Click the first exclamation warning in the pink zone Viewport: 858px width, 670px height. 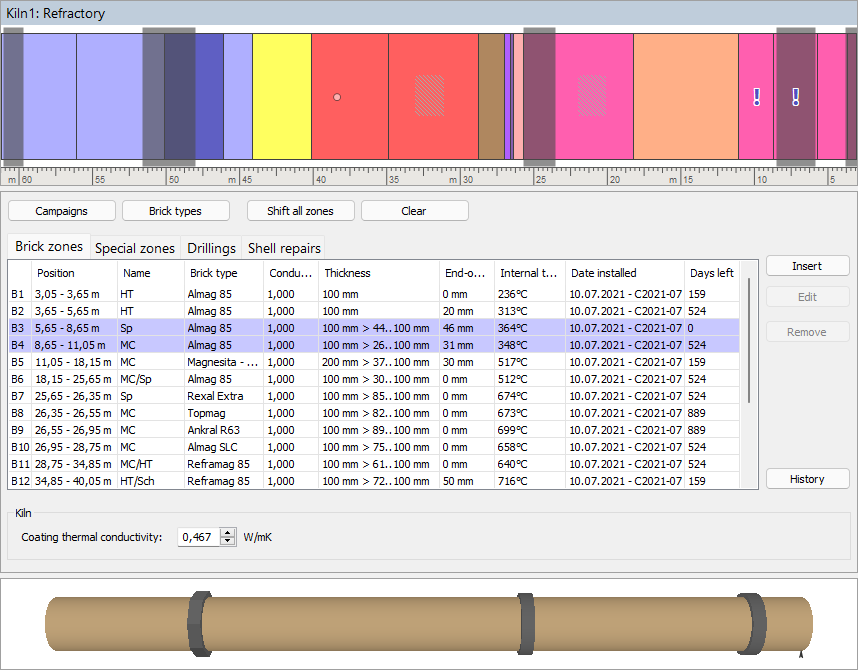(757, 97)
